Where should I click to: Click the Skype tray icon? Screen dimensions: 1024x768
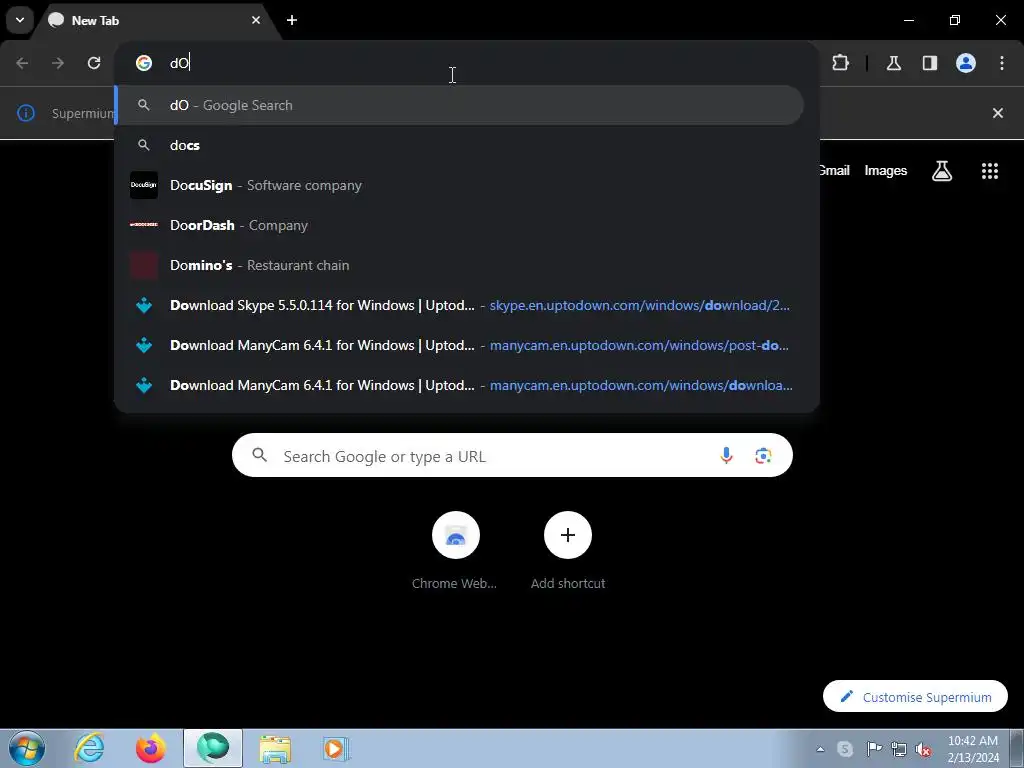pos(845,749)
